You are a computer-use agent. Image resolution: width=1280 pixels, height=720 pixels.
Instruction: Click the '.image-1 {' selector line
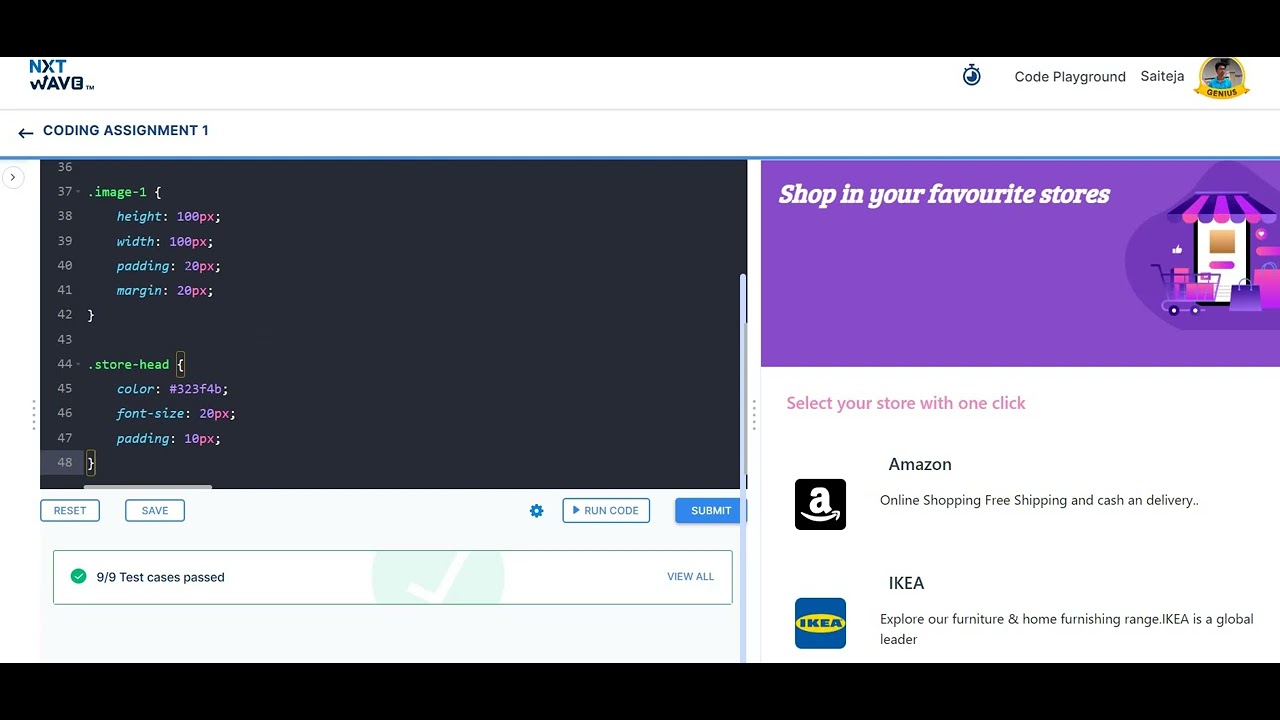[x=124, y=192]
